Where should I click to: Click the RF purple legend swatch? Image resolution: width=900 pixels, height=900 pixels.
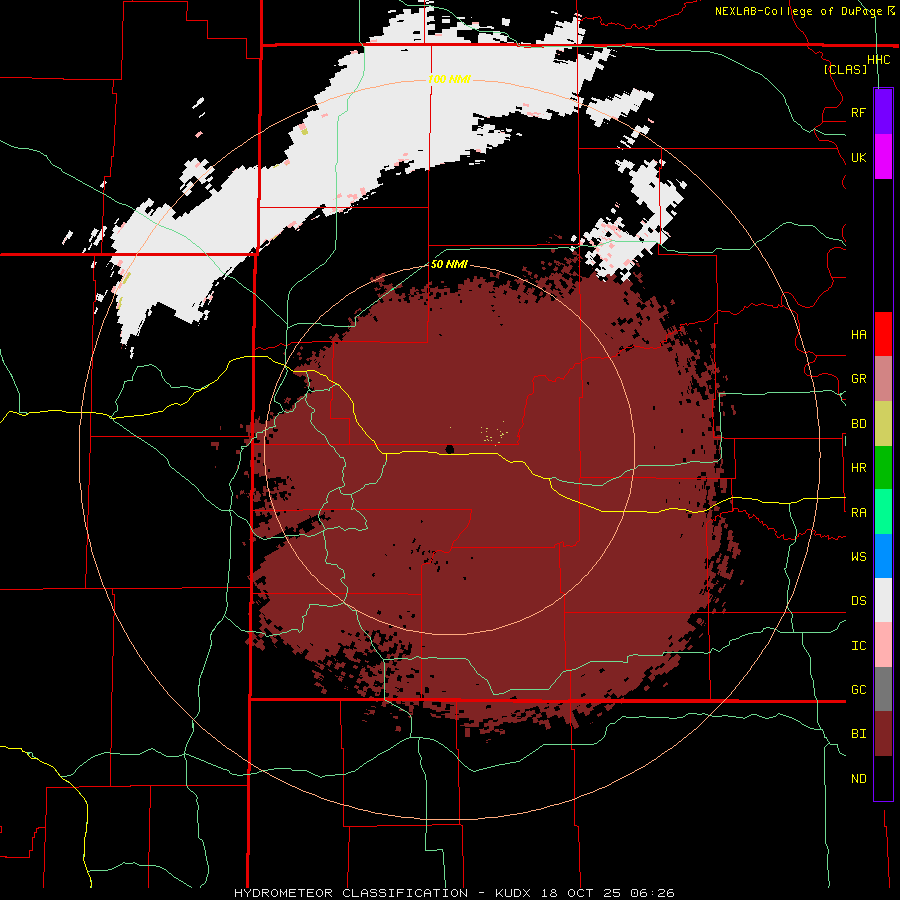click(x=883, y=112)
